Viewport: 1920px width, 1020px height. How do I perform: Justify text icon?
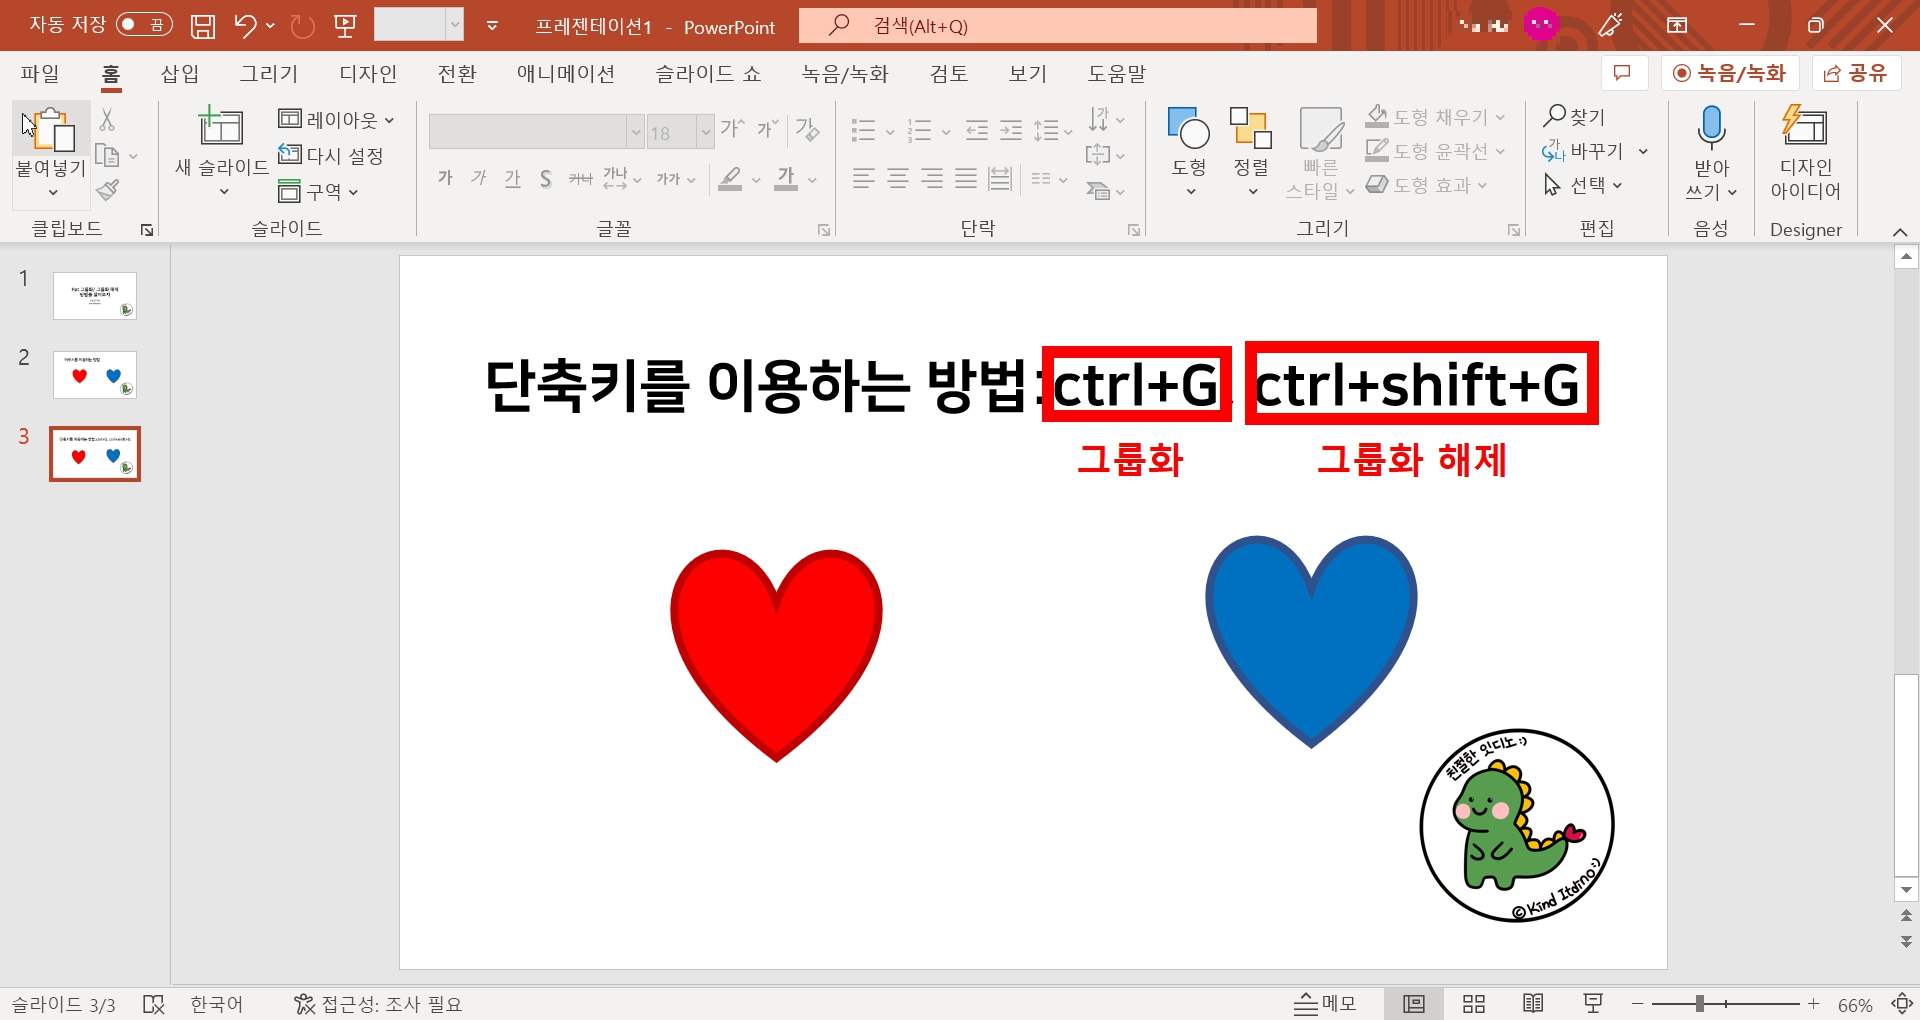pyautogui.click(x=966, y=179)
